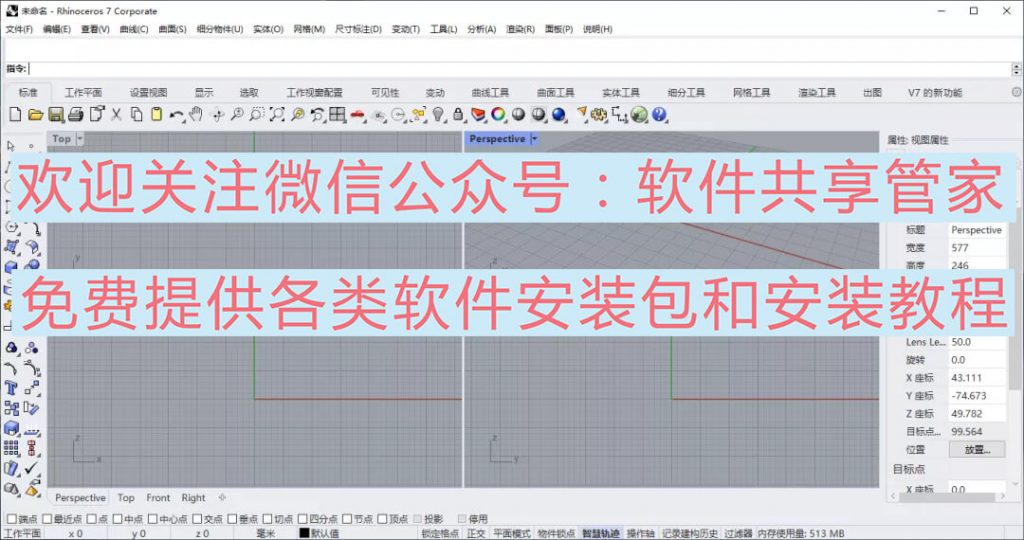
Task: Activate the Pan hand tool
Action: (x=196, y=115)
